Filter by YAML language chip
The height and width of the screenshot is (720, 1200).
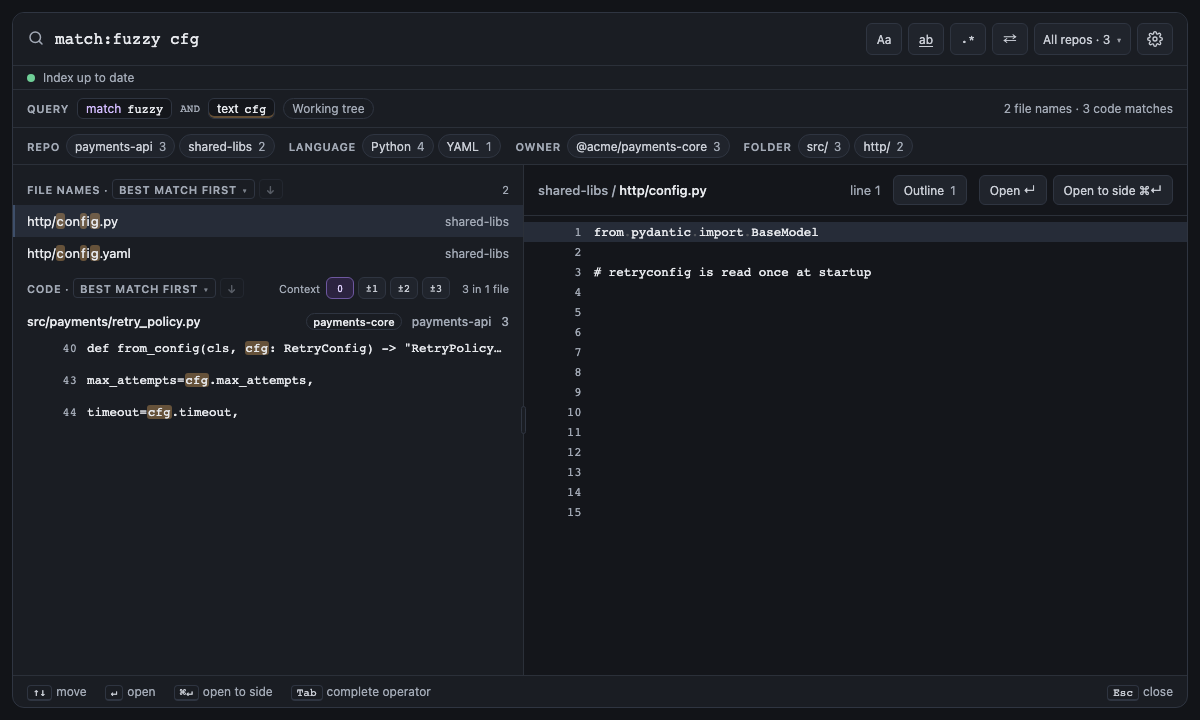pos(469,147)
